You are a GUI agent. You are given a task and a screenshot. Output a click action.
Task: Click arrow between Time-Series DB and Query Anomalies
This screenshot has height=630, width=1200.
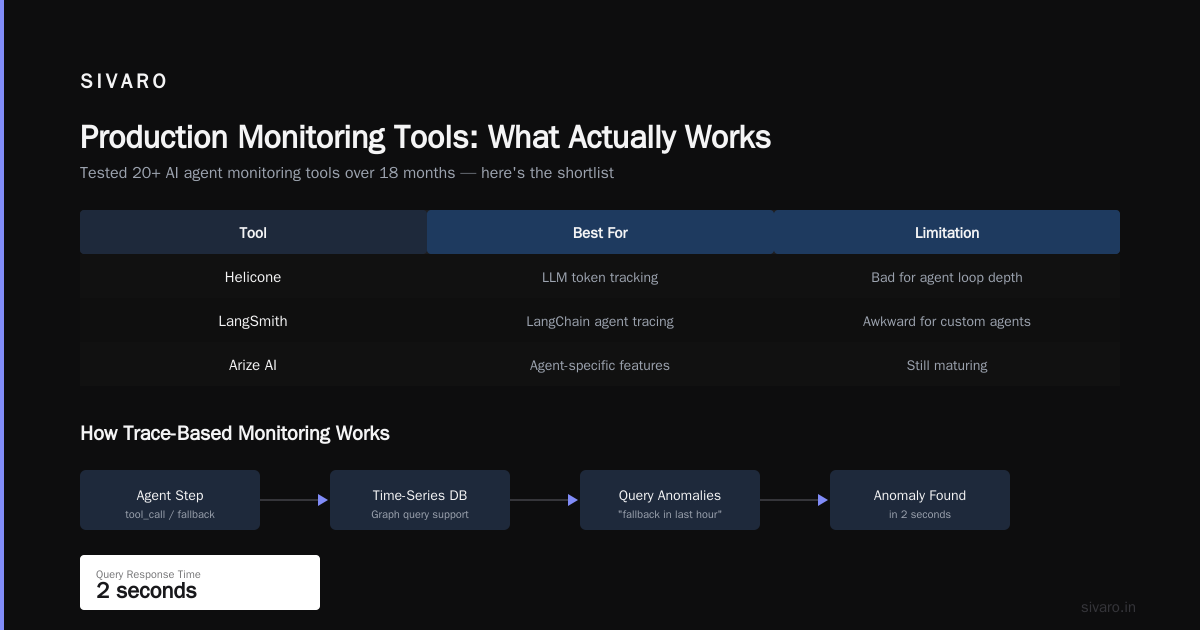pos(545,500)
